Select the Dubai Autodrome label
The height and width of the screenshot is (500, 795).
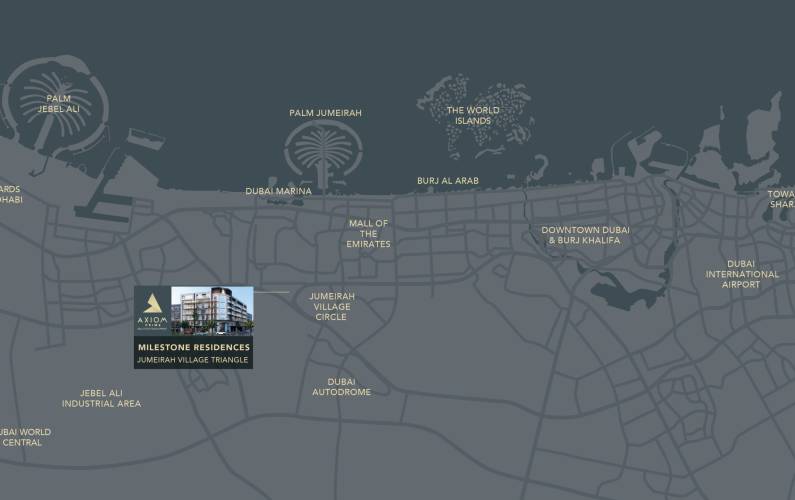click(x=341, y=386)
